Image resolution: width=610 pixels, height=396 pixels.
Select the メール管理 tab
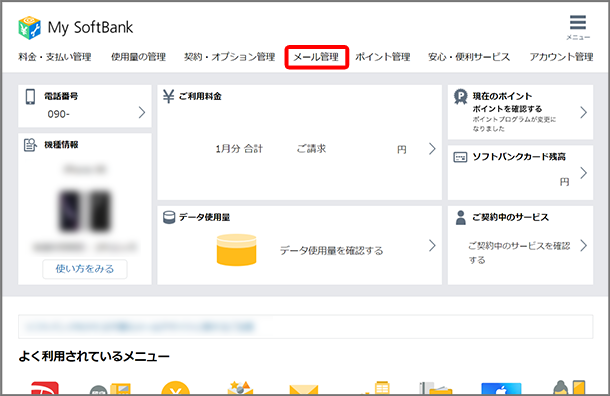pos(316,57)
